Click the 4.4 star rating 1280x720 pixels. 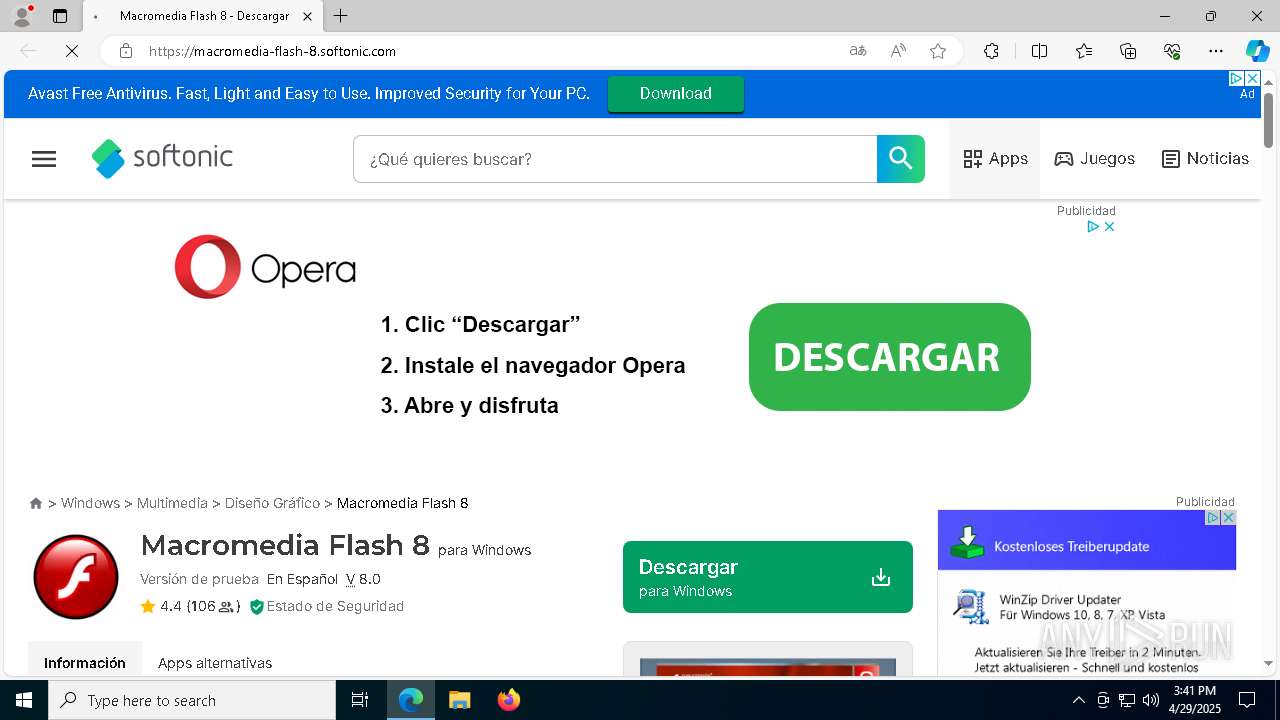tap(190, 606)
